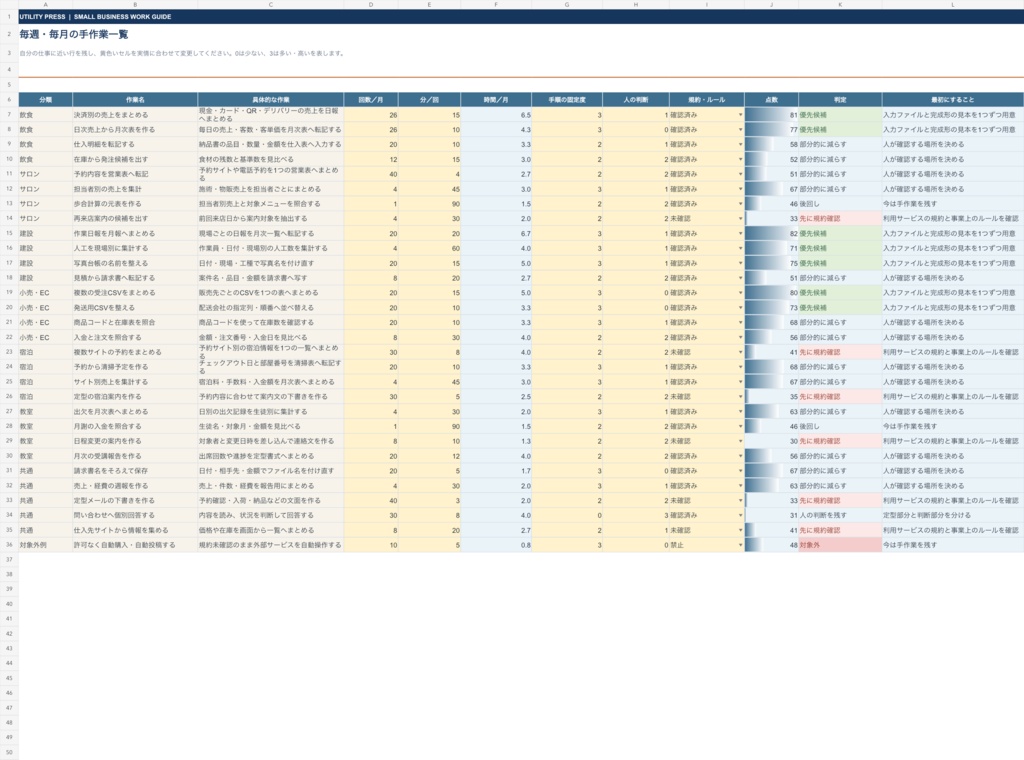The image size is (1024, 760).
Task: Select the cell 担当者別の売上を集計
Action: [135, 189]
